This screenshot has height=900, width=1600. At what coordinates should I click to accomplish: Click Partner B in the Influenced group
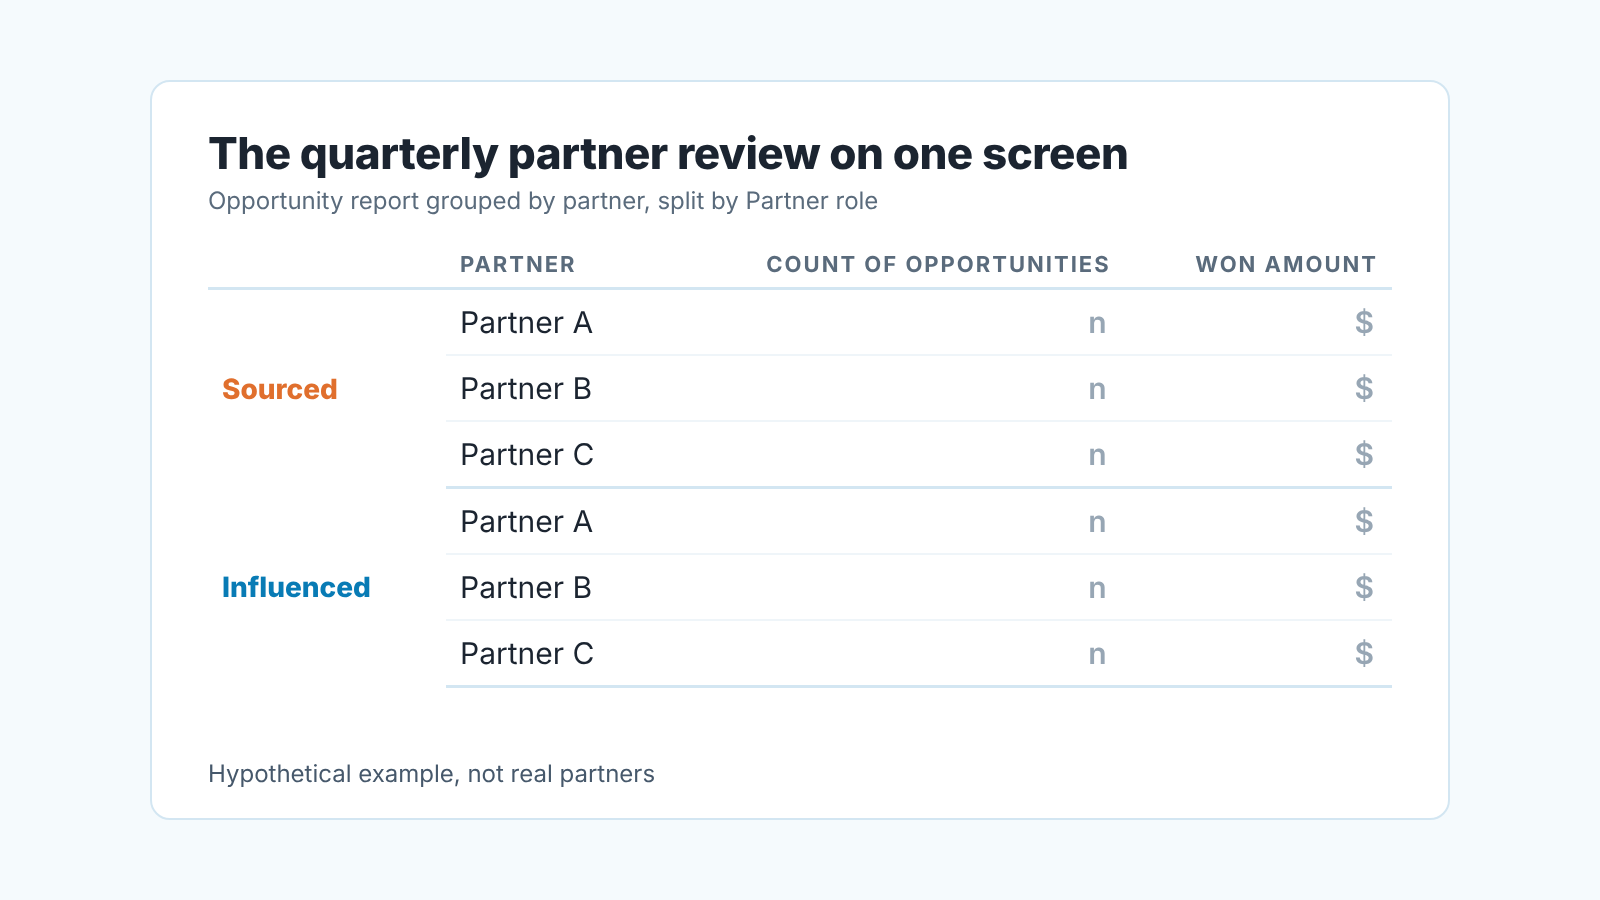pyautogui.click(x=526, y=588)
